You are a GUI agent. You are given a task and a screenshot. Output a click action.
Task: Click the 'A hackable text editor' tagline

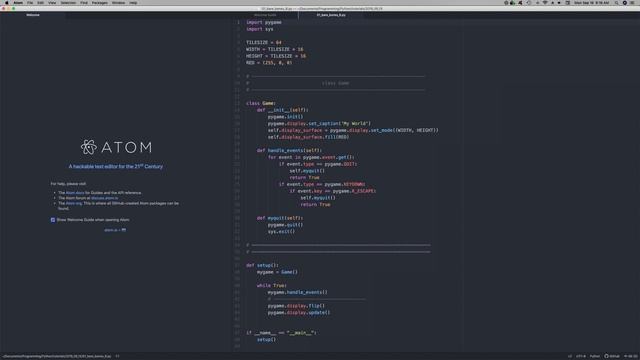tap(116, 167)
